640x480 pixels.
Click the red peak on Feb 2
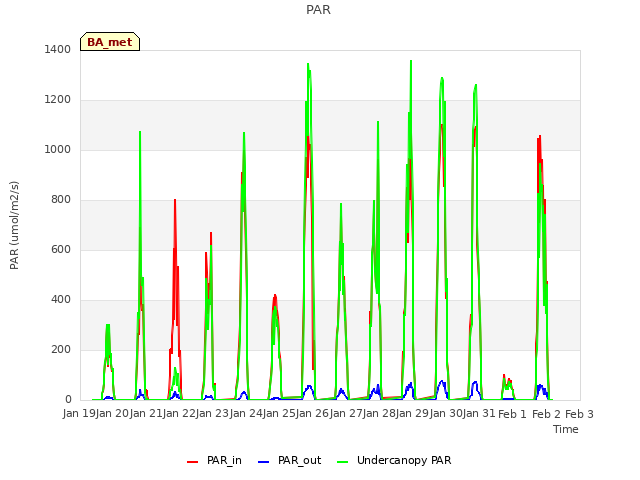pos(540,136)
